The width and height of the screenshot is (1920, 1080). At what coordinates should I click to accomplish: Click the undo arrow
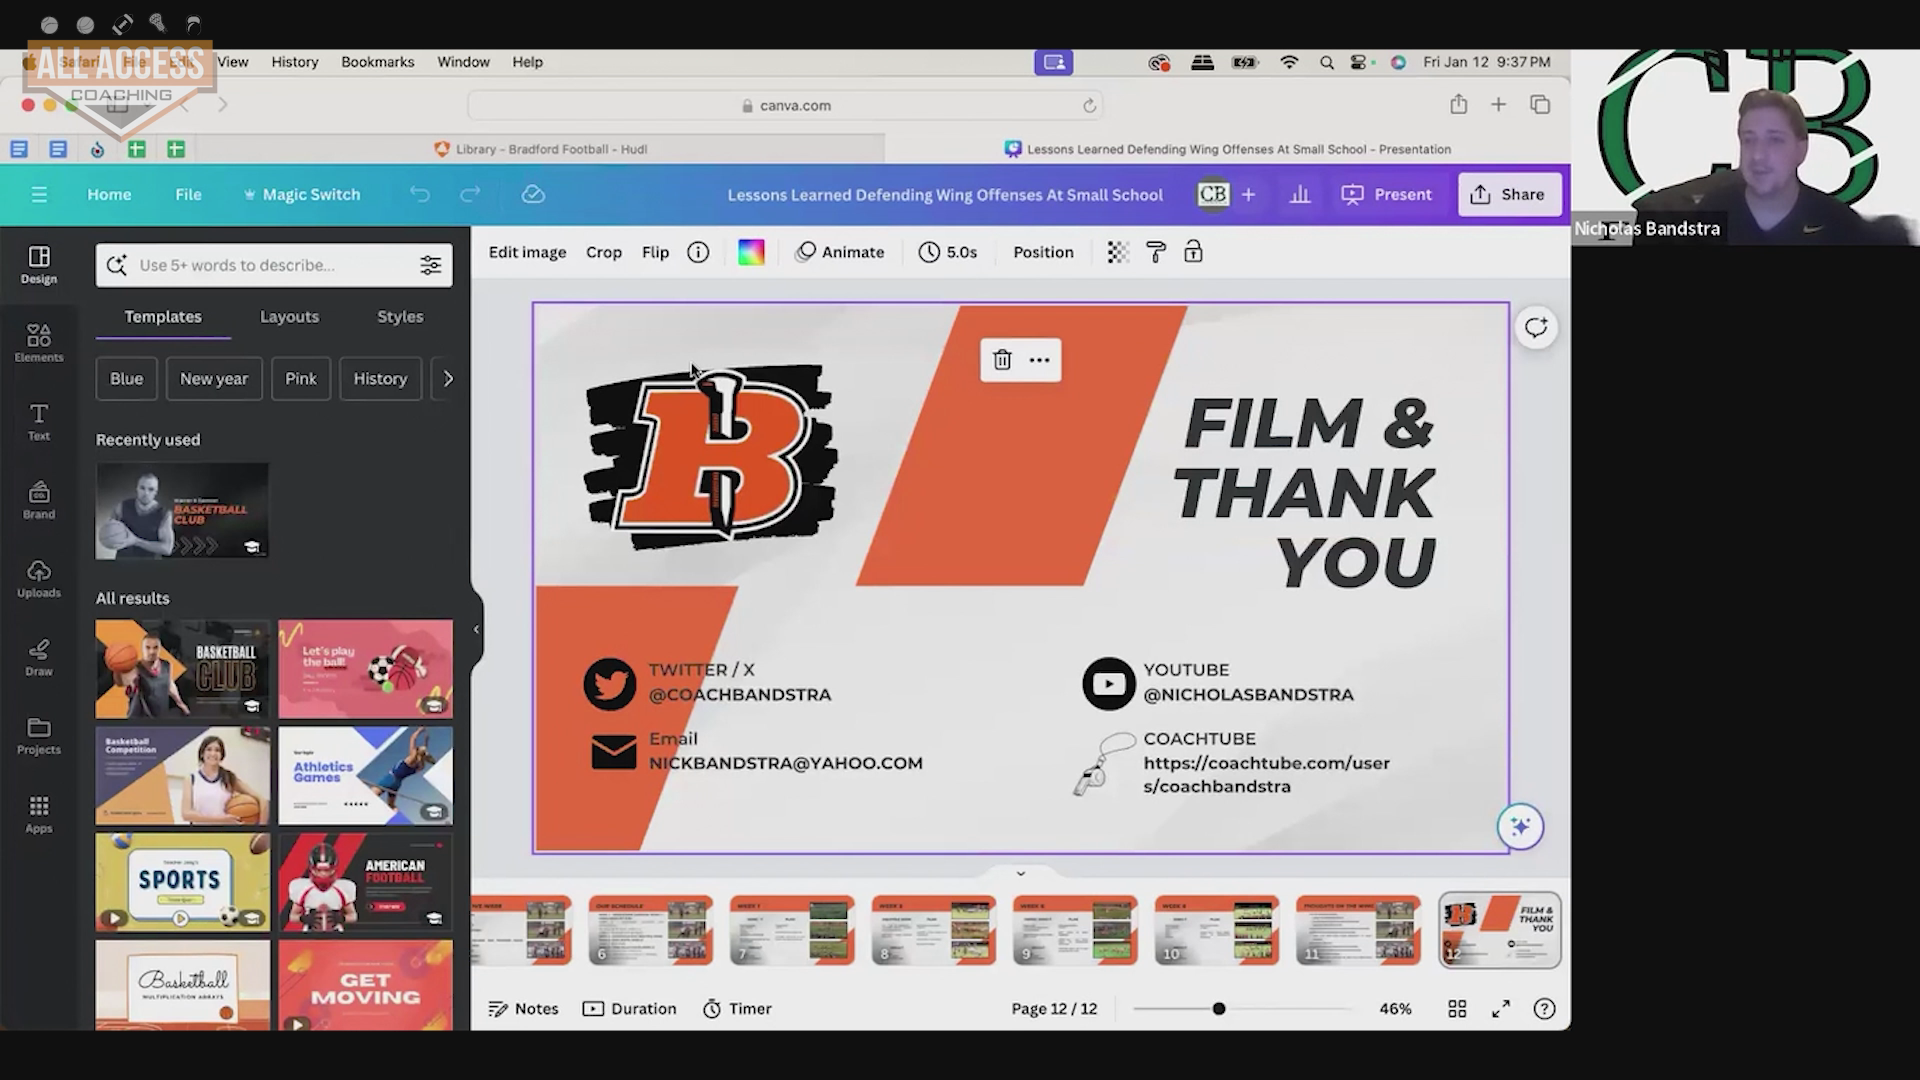[x=420, y=194]
